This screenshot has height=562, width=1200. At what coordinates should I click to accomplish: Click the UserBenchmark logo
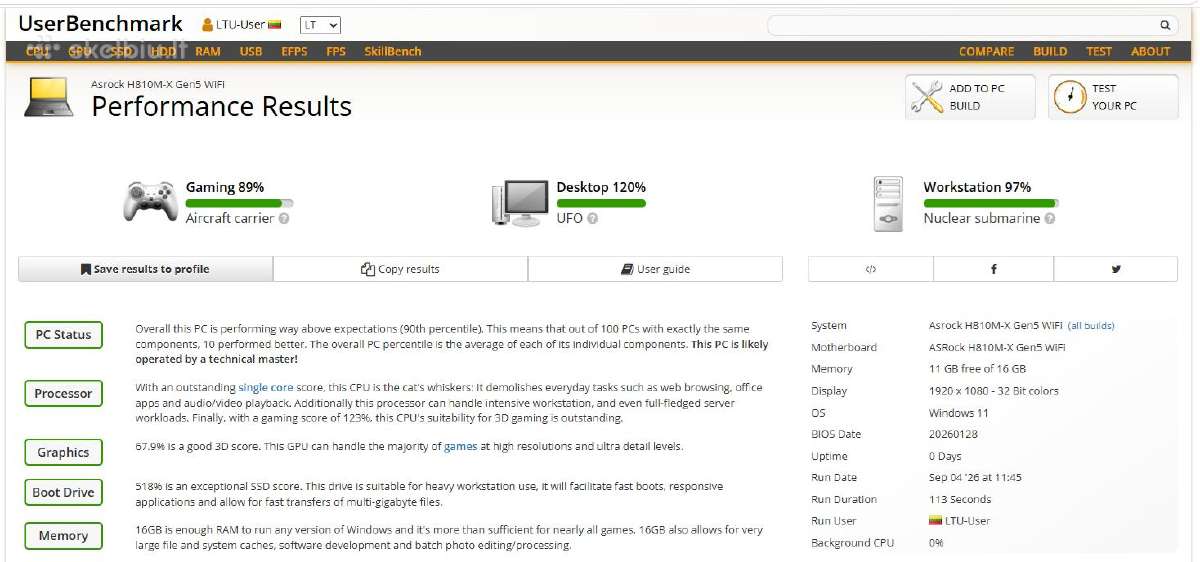click(100, 24)
